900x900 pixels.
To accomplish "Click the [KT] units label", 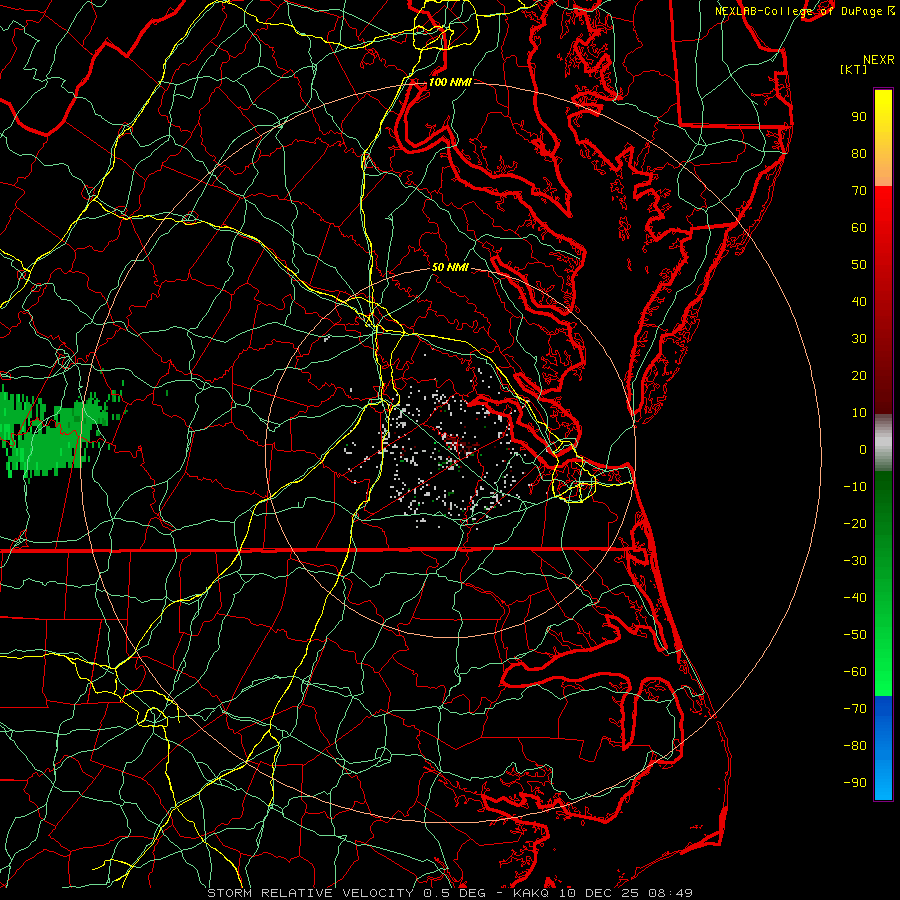I will [854, 69].
